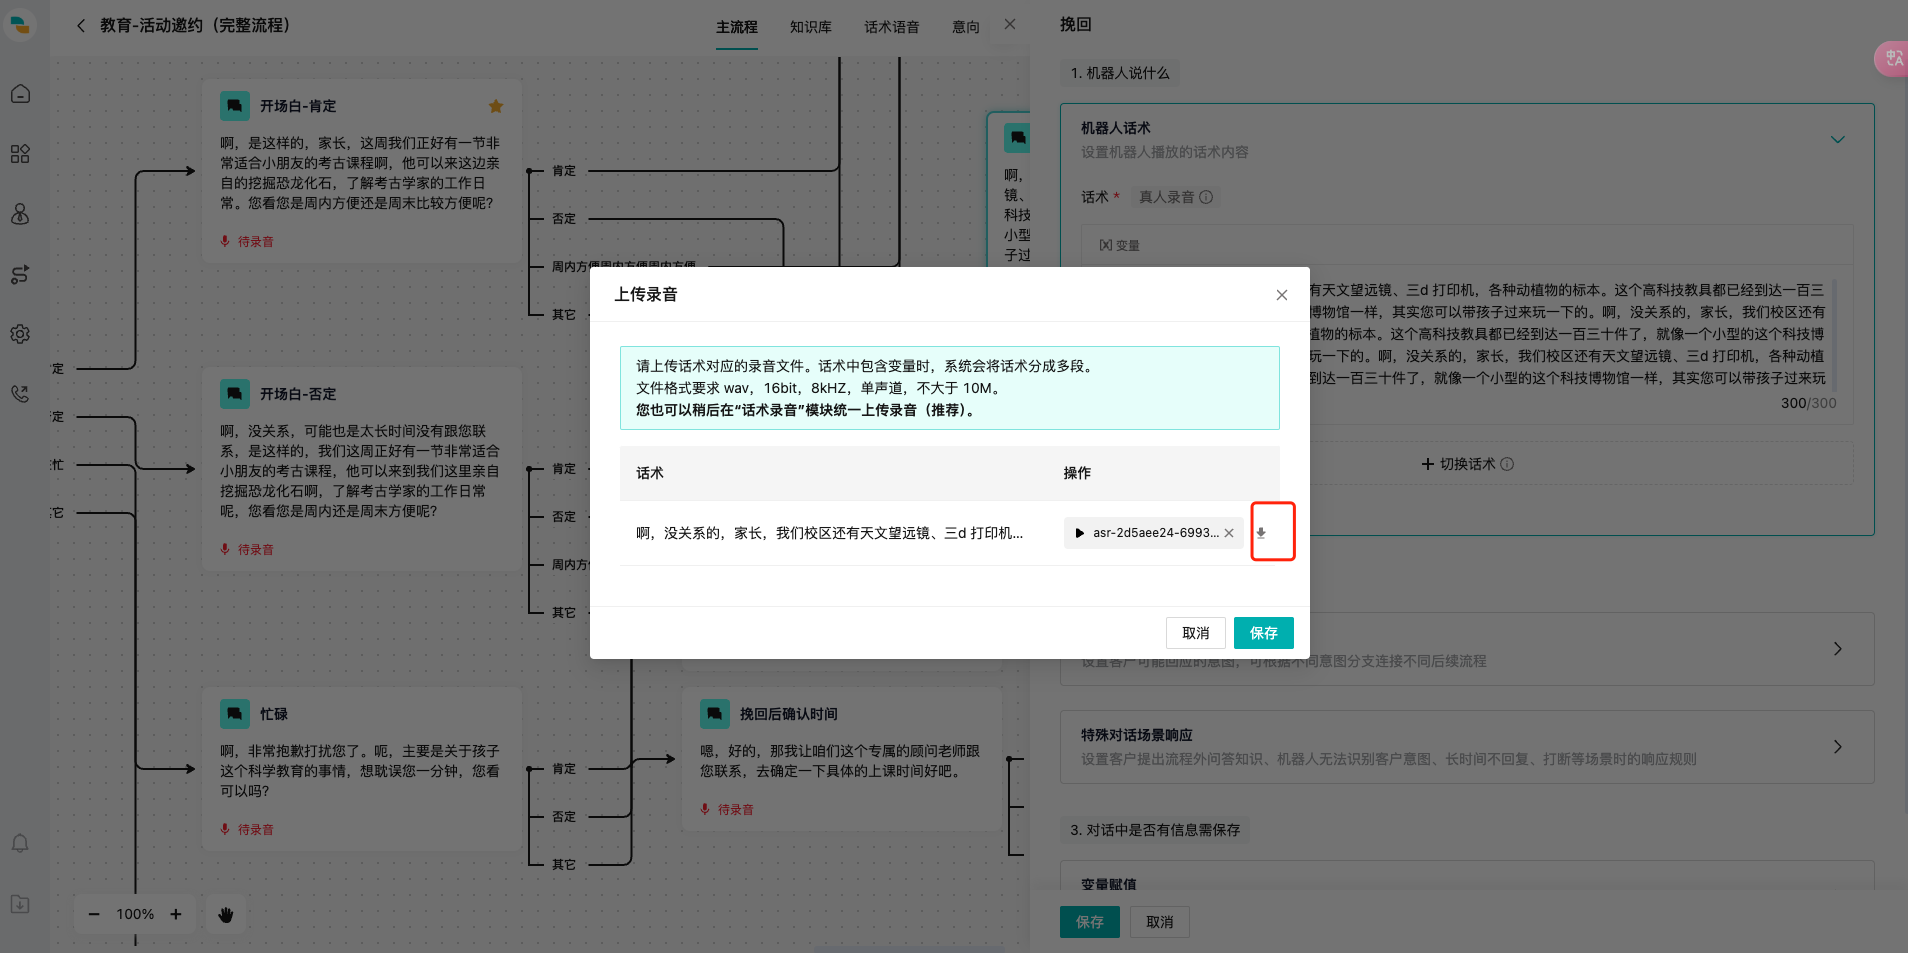Zoom out with the minus button

94,914
